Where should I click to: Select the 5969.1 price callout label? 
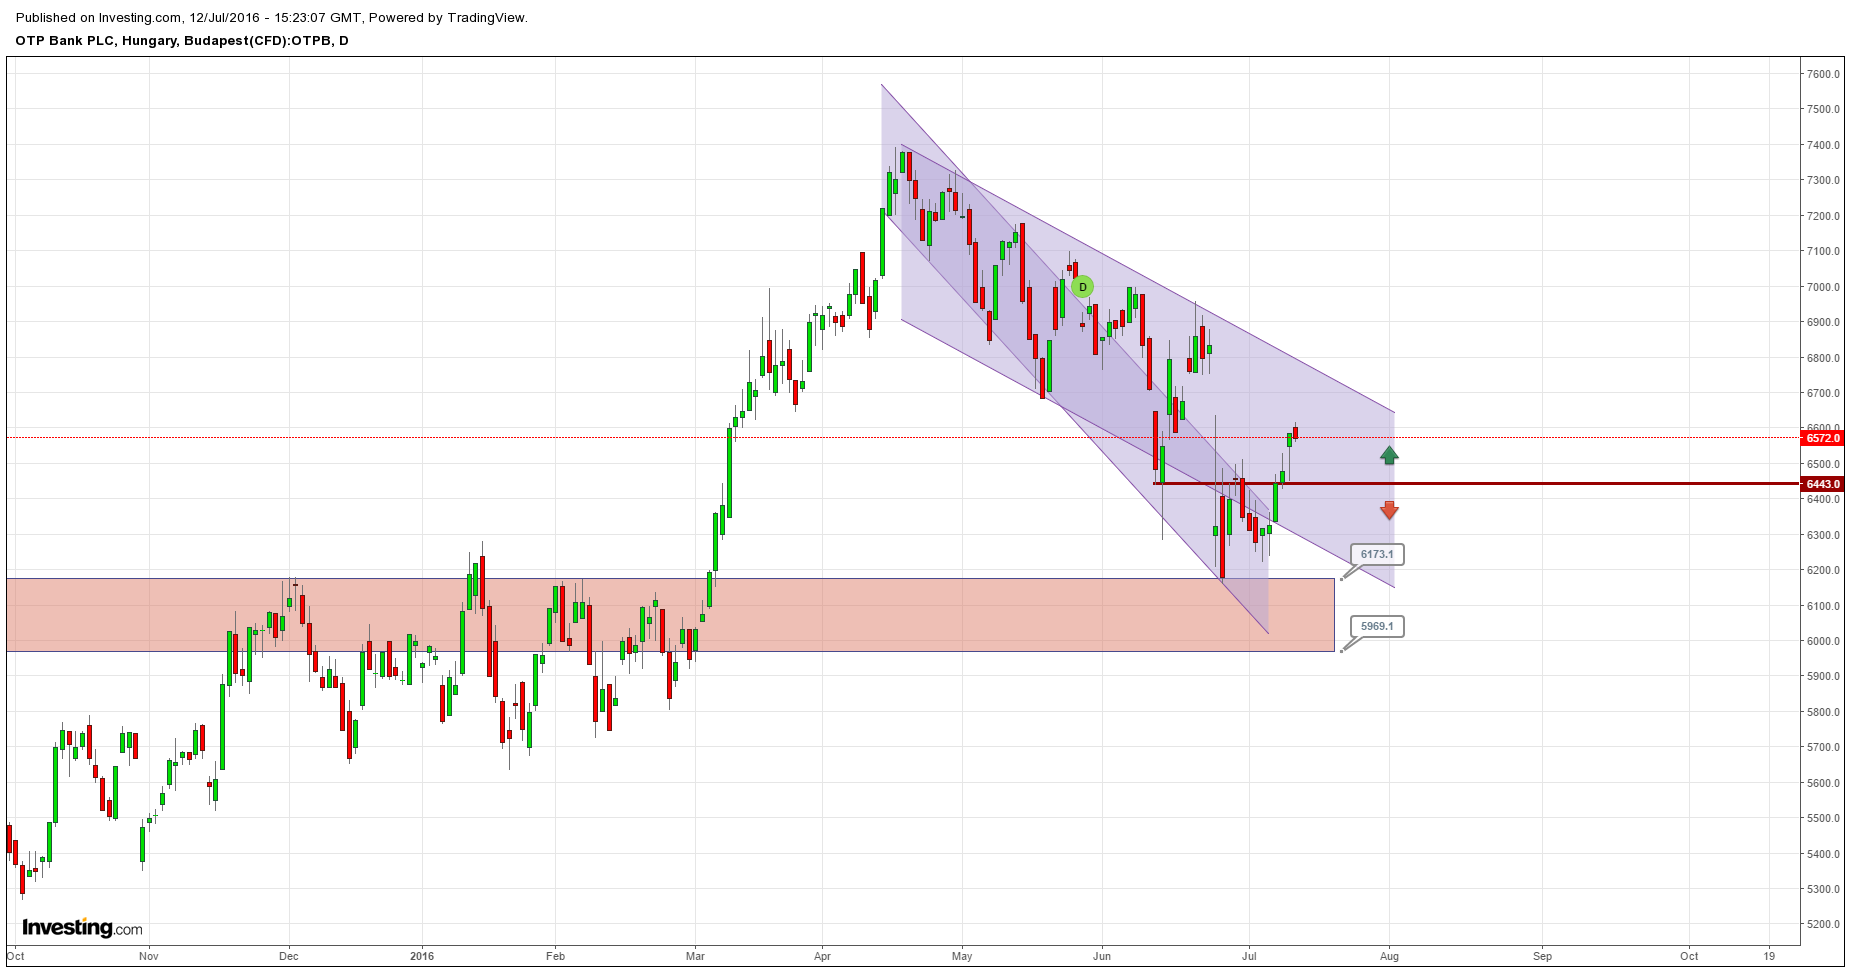click(1376, 626)
